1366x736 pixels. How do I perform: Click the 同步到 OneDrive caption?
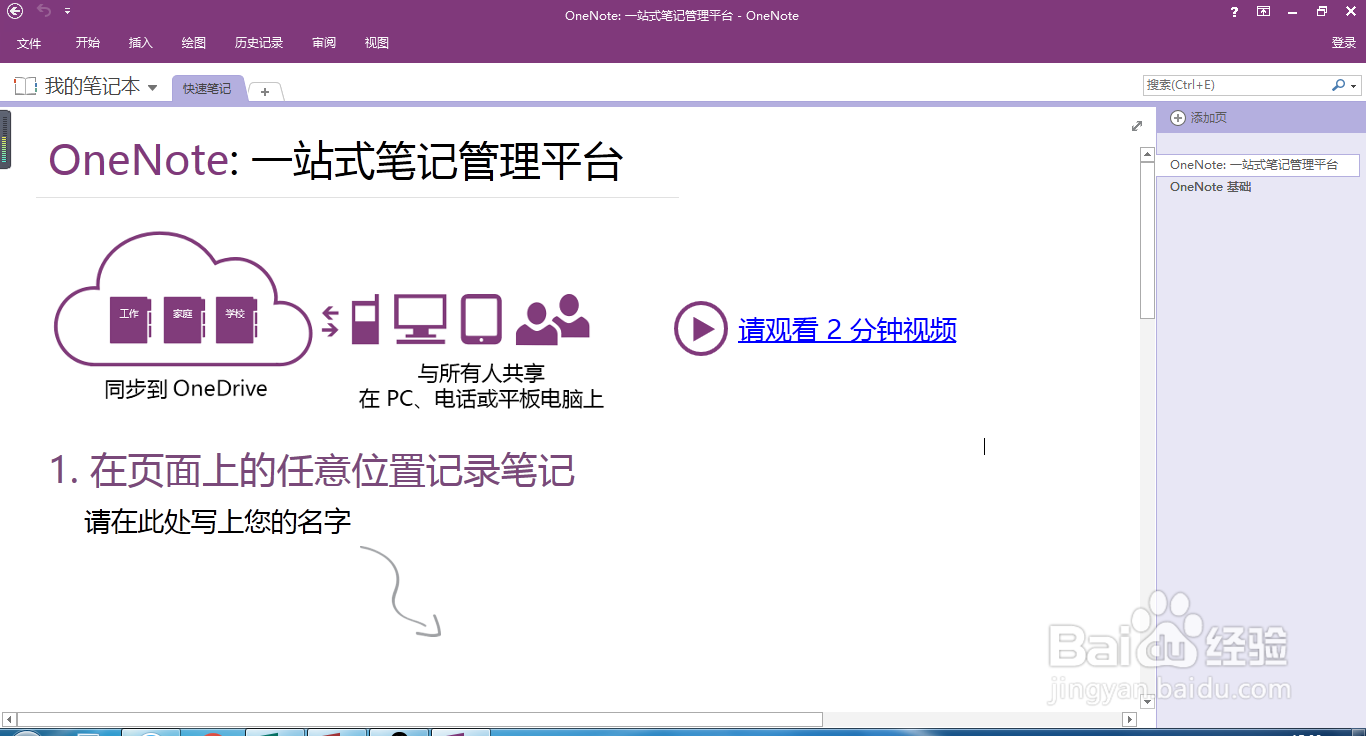(x=186, y=389)
